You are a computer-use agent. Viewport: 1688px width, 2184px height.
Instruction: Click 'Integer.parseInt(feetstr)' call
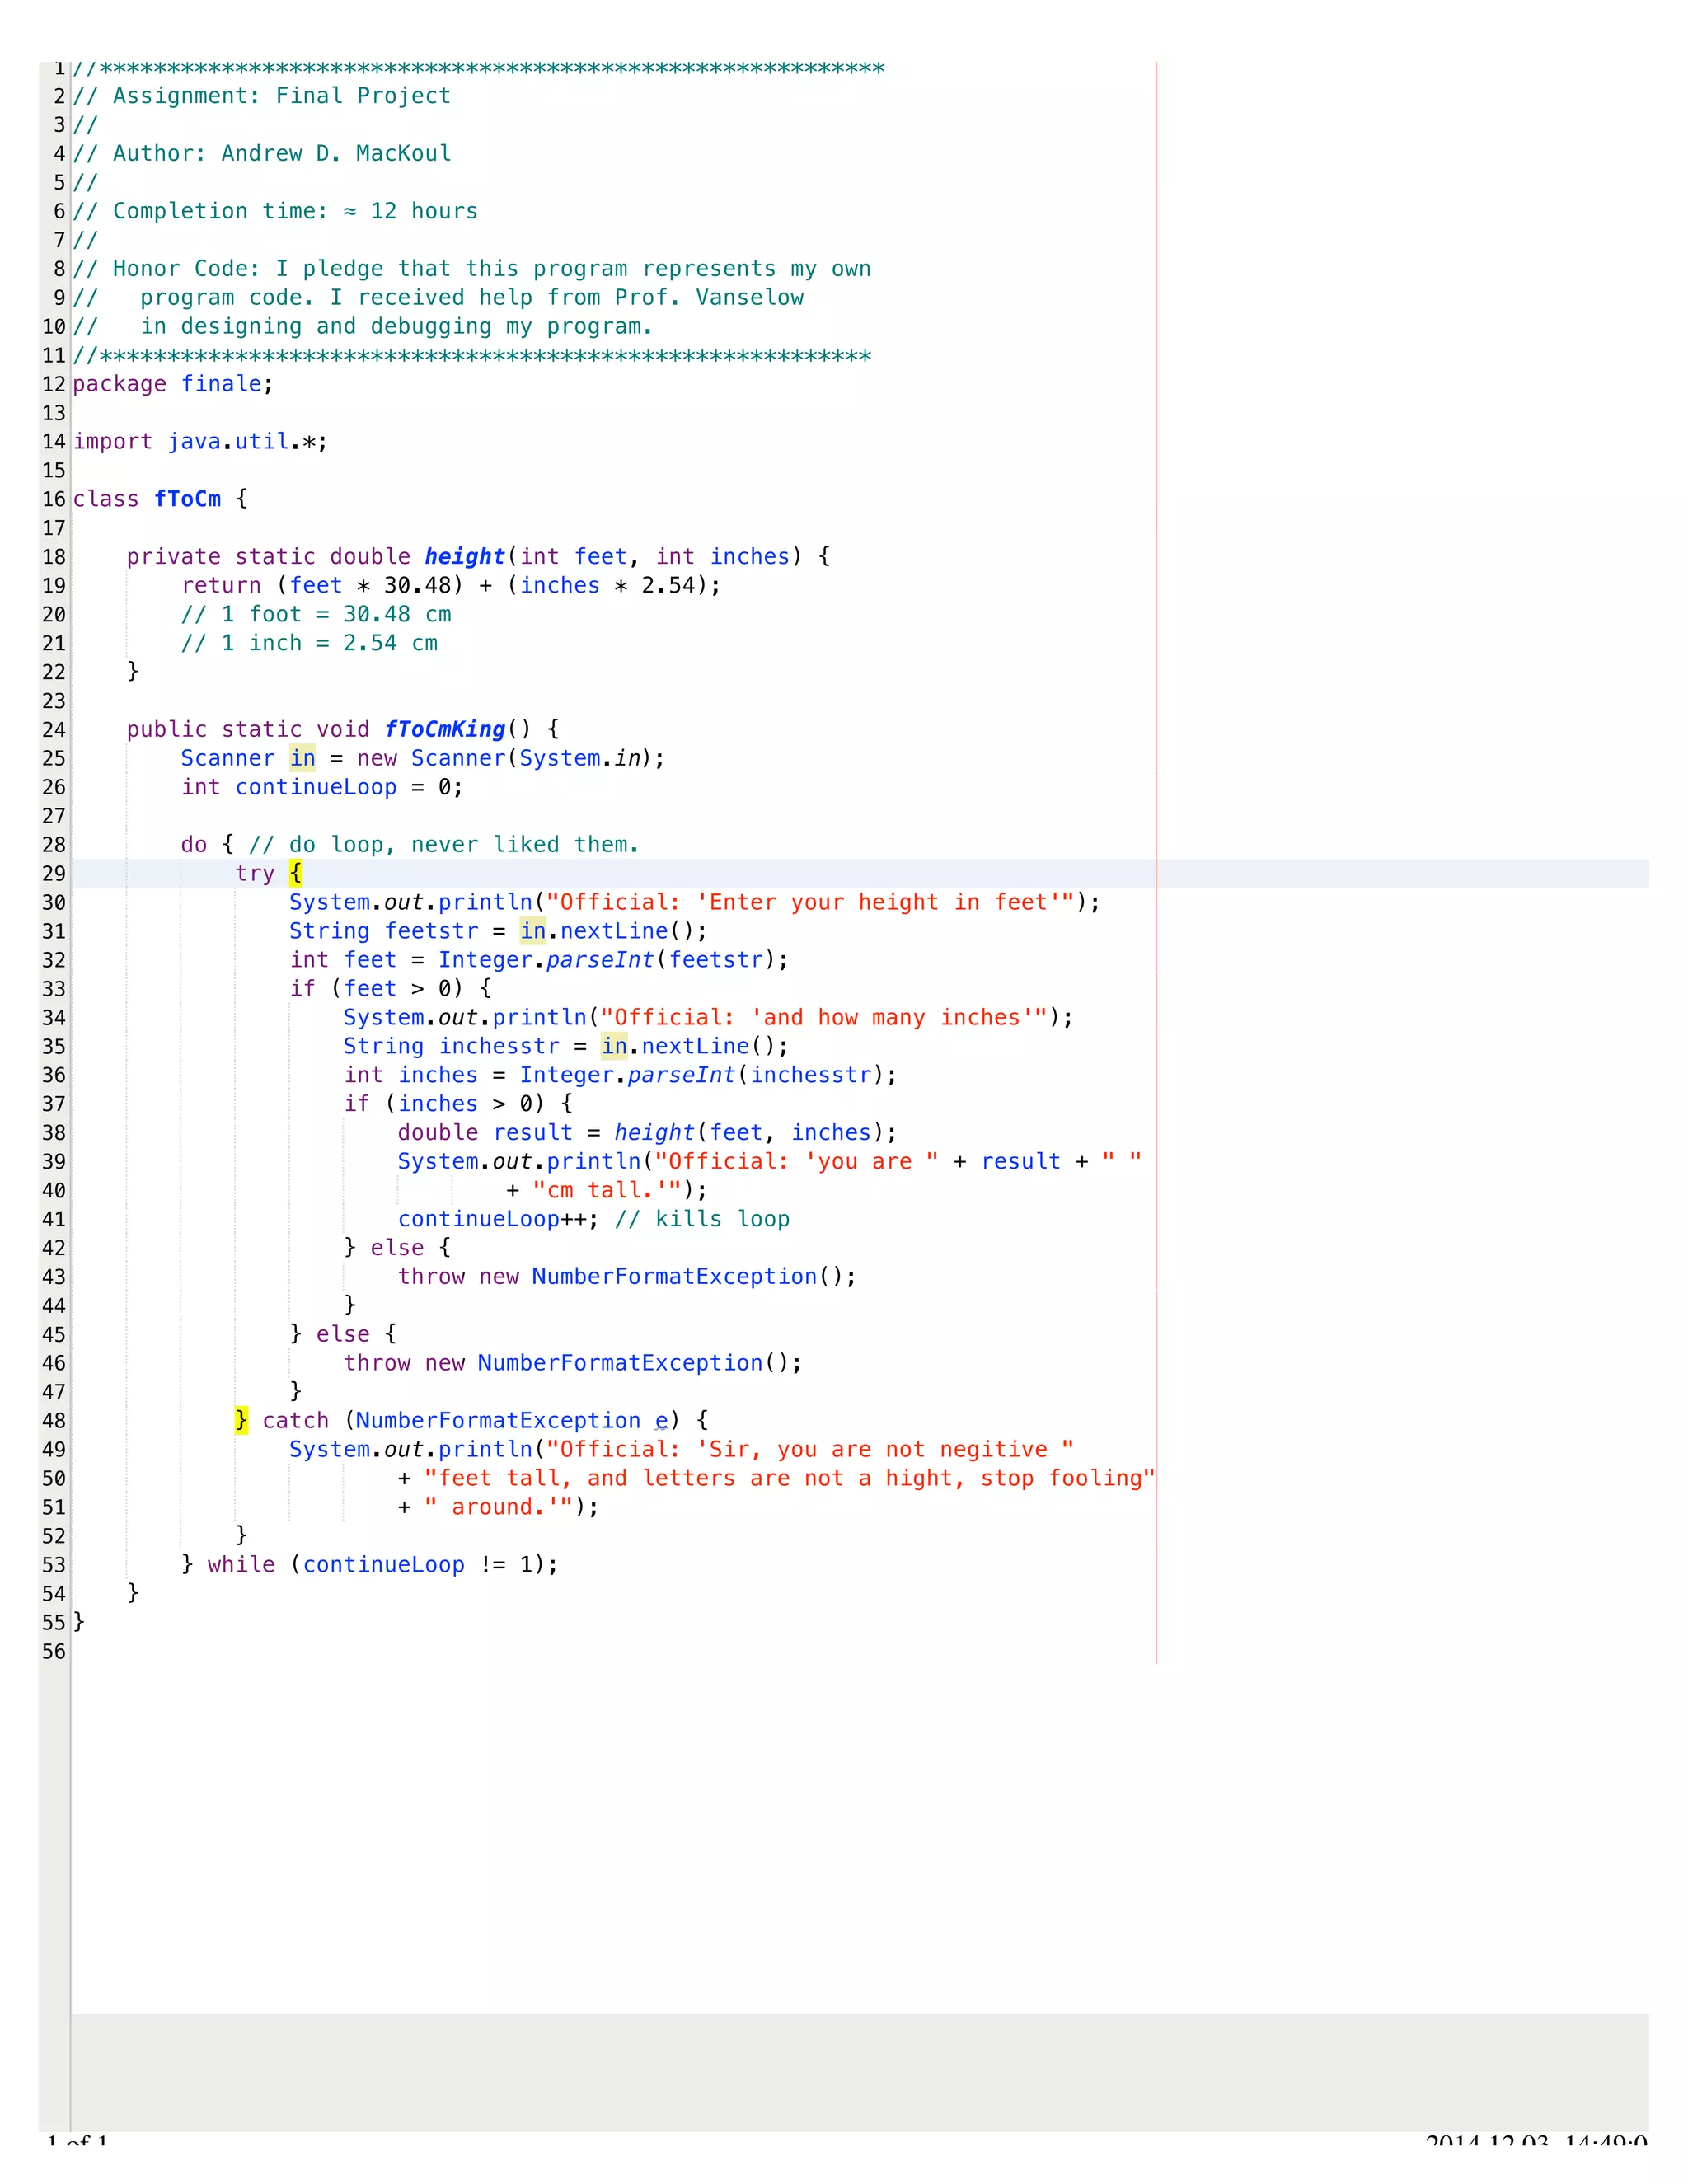[x=607, y=961]
